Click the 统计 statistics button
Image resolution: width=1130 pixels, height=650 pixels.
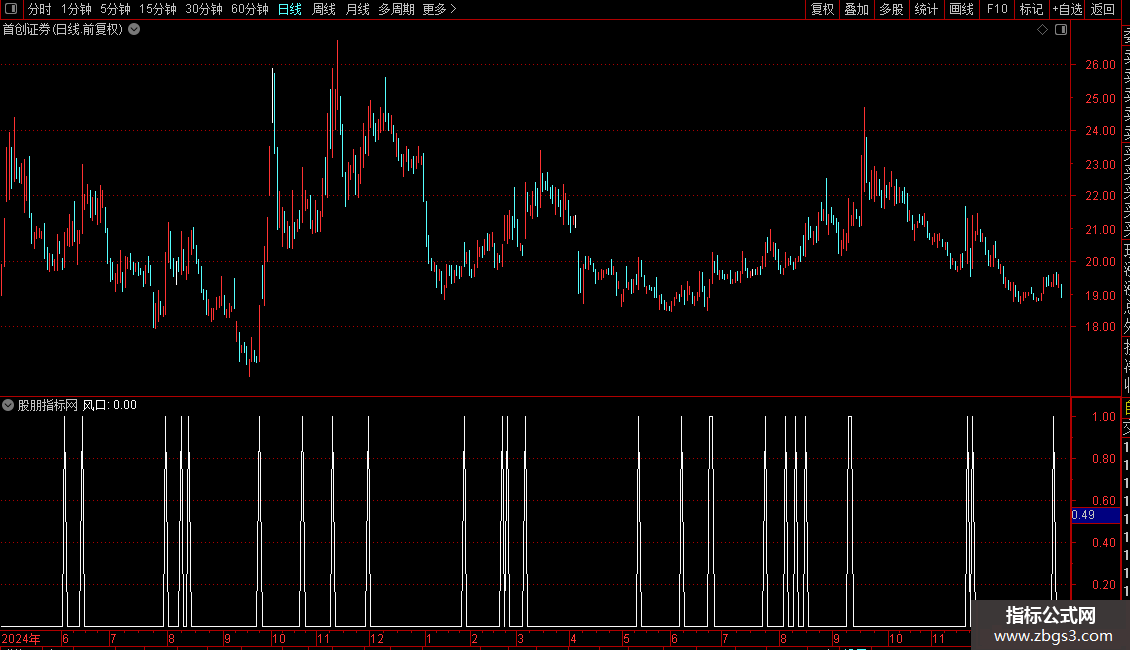coord(926,9)
